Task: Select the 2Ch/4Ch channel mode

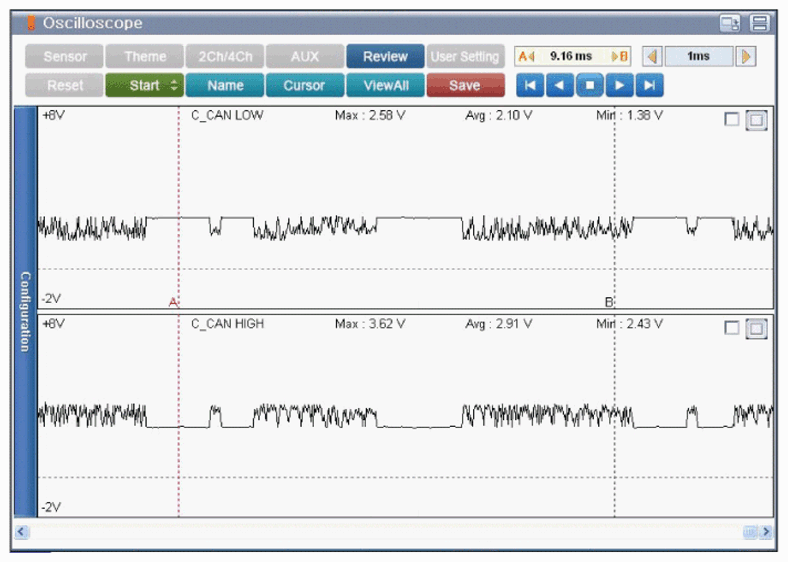Action: tap(225, 56)
